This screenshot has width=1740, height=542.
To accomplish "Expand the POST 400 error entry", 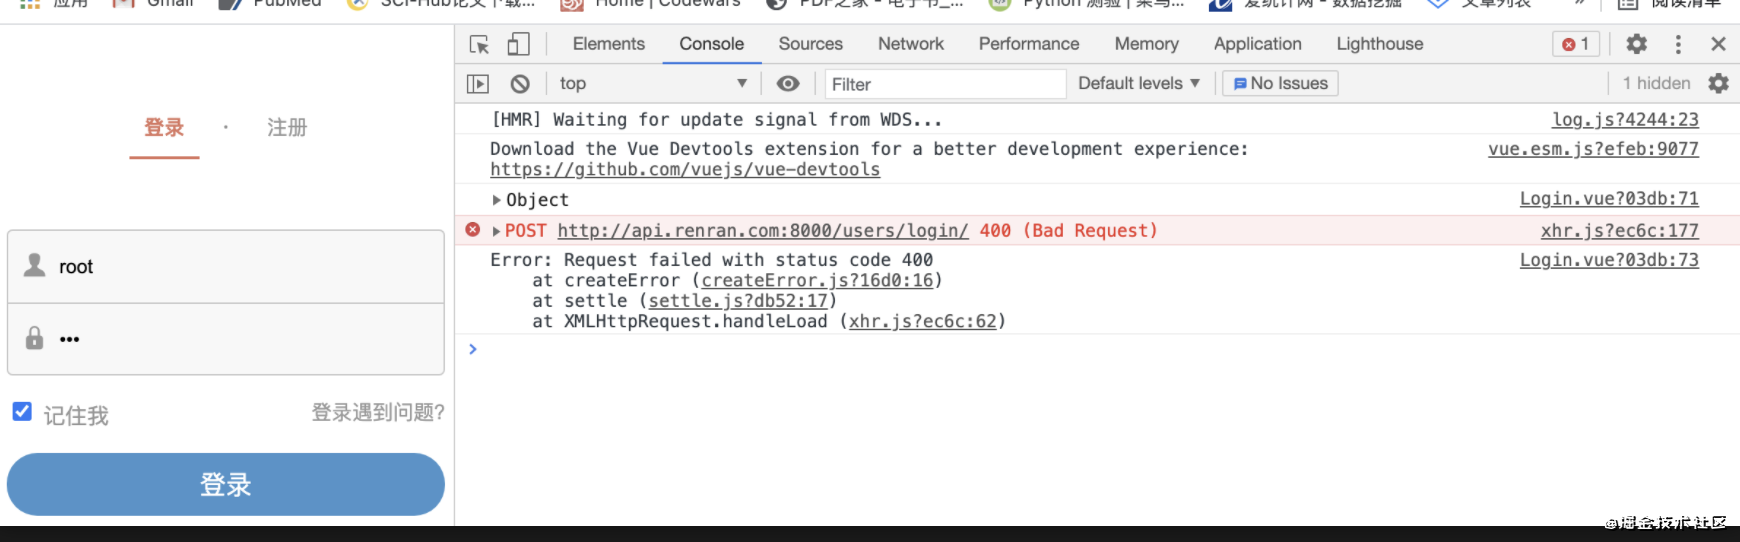I will click(497, 231).
